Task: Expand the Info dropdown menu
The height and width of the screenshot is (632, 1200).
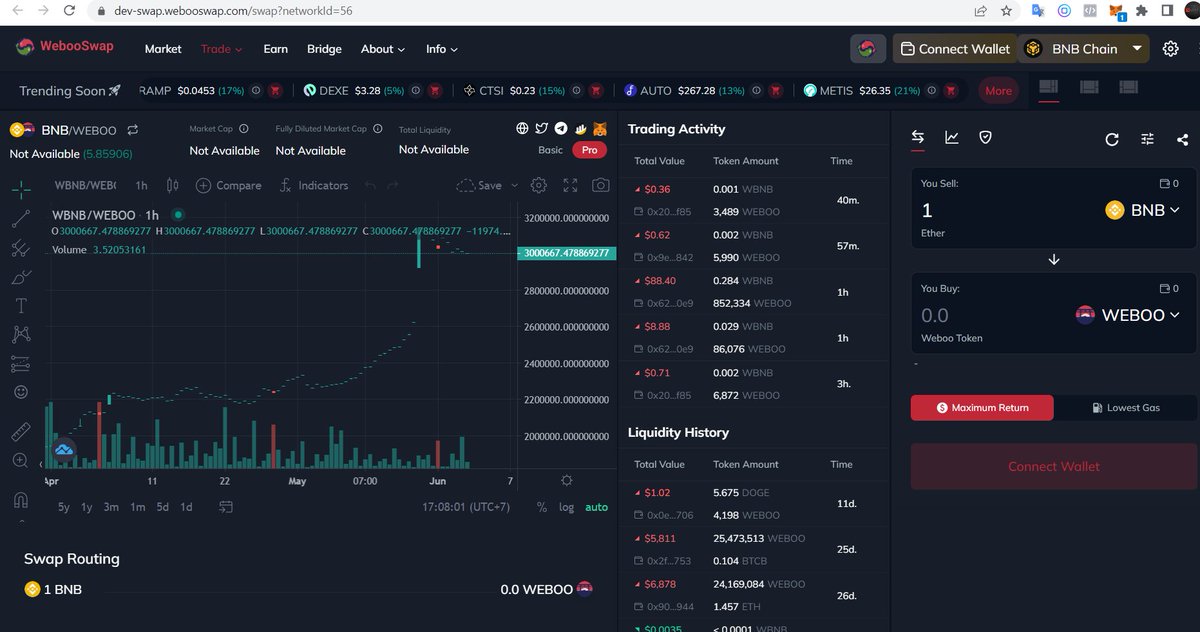Action: pyautogui.click(x=442, y=49)
